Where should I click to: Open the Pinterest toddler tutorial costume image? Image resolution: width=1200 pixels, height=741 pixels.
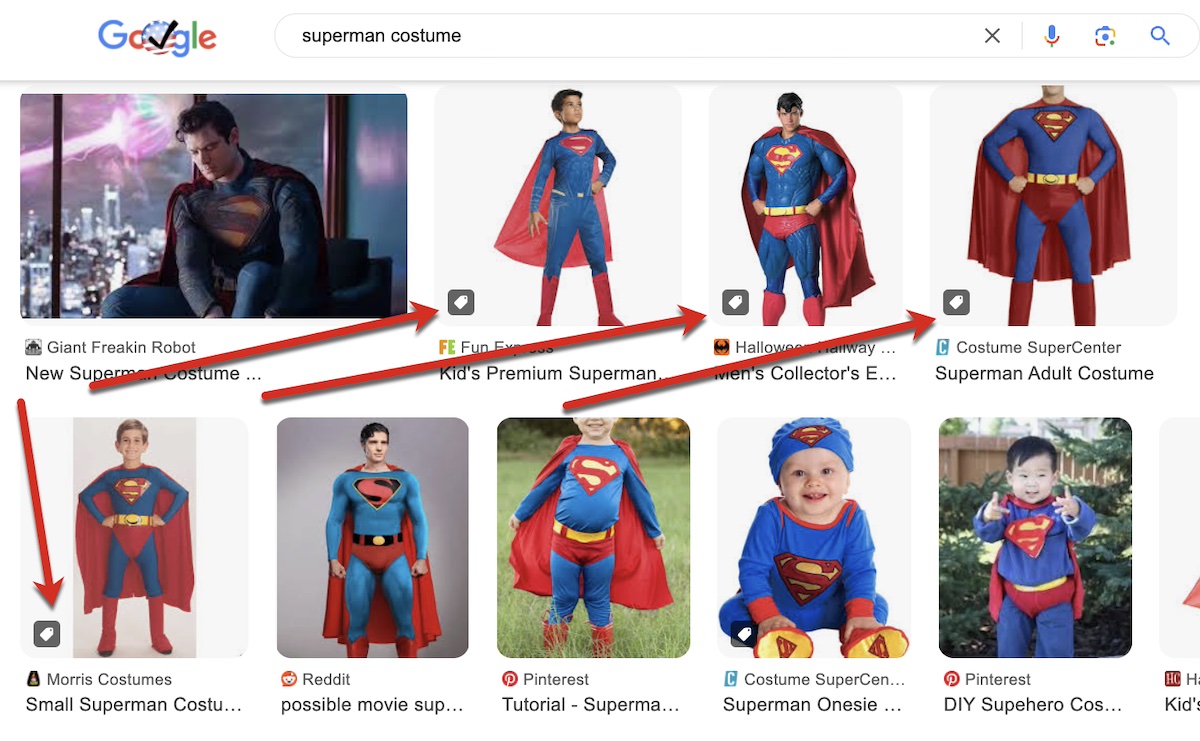pyautogui.click(x=593, y=537)
